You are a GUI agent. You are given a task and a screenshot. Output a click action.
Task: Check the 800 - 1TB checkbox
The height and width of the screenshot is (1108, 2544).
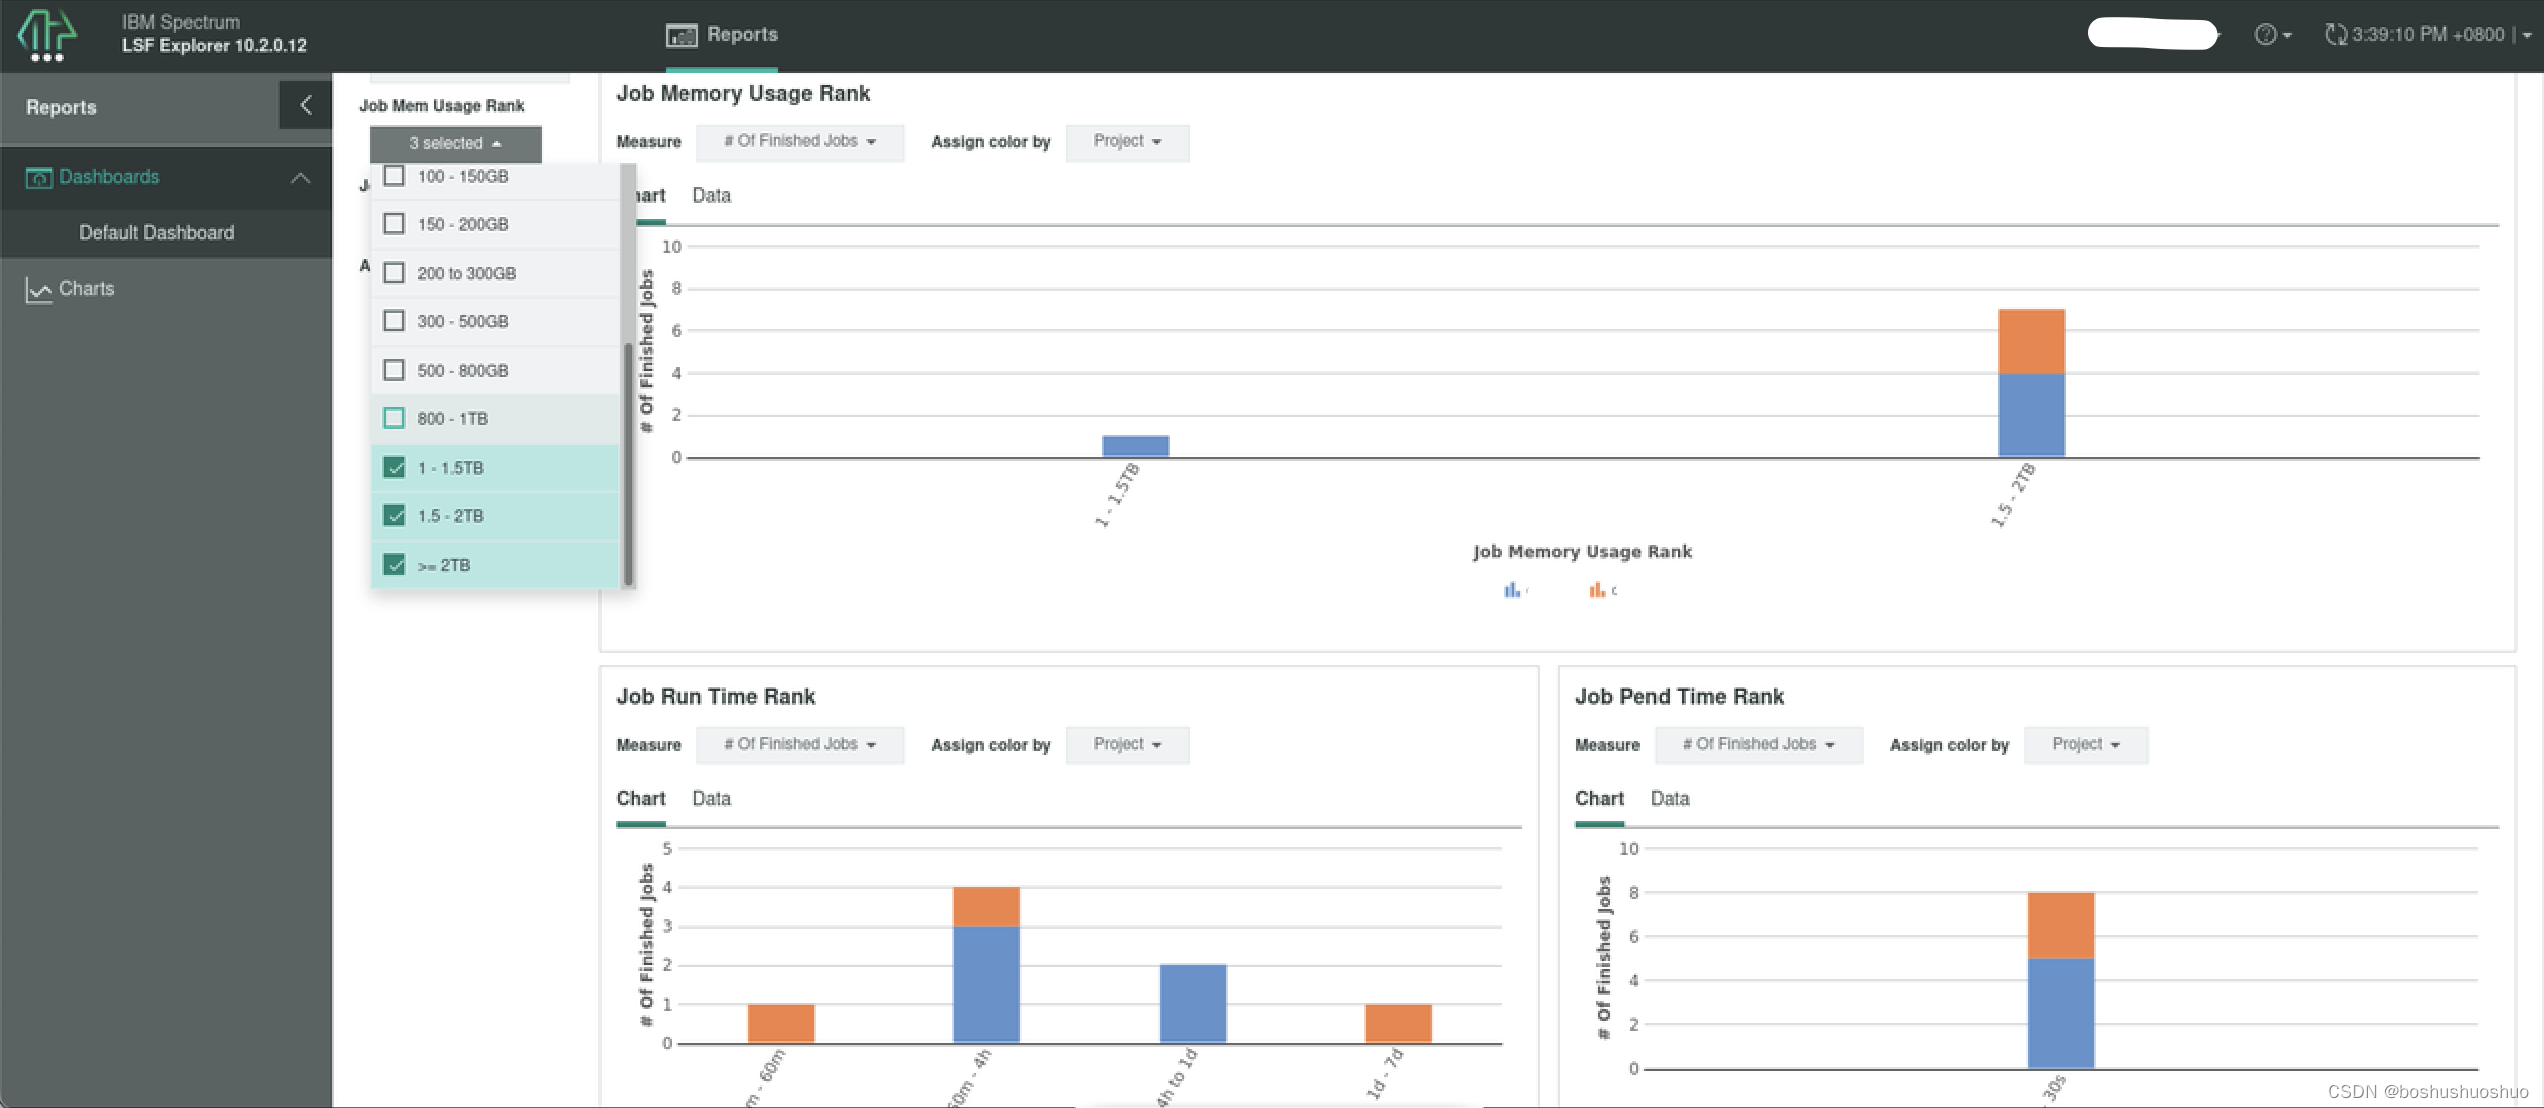[394, 418]
